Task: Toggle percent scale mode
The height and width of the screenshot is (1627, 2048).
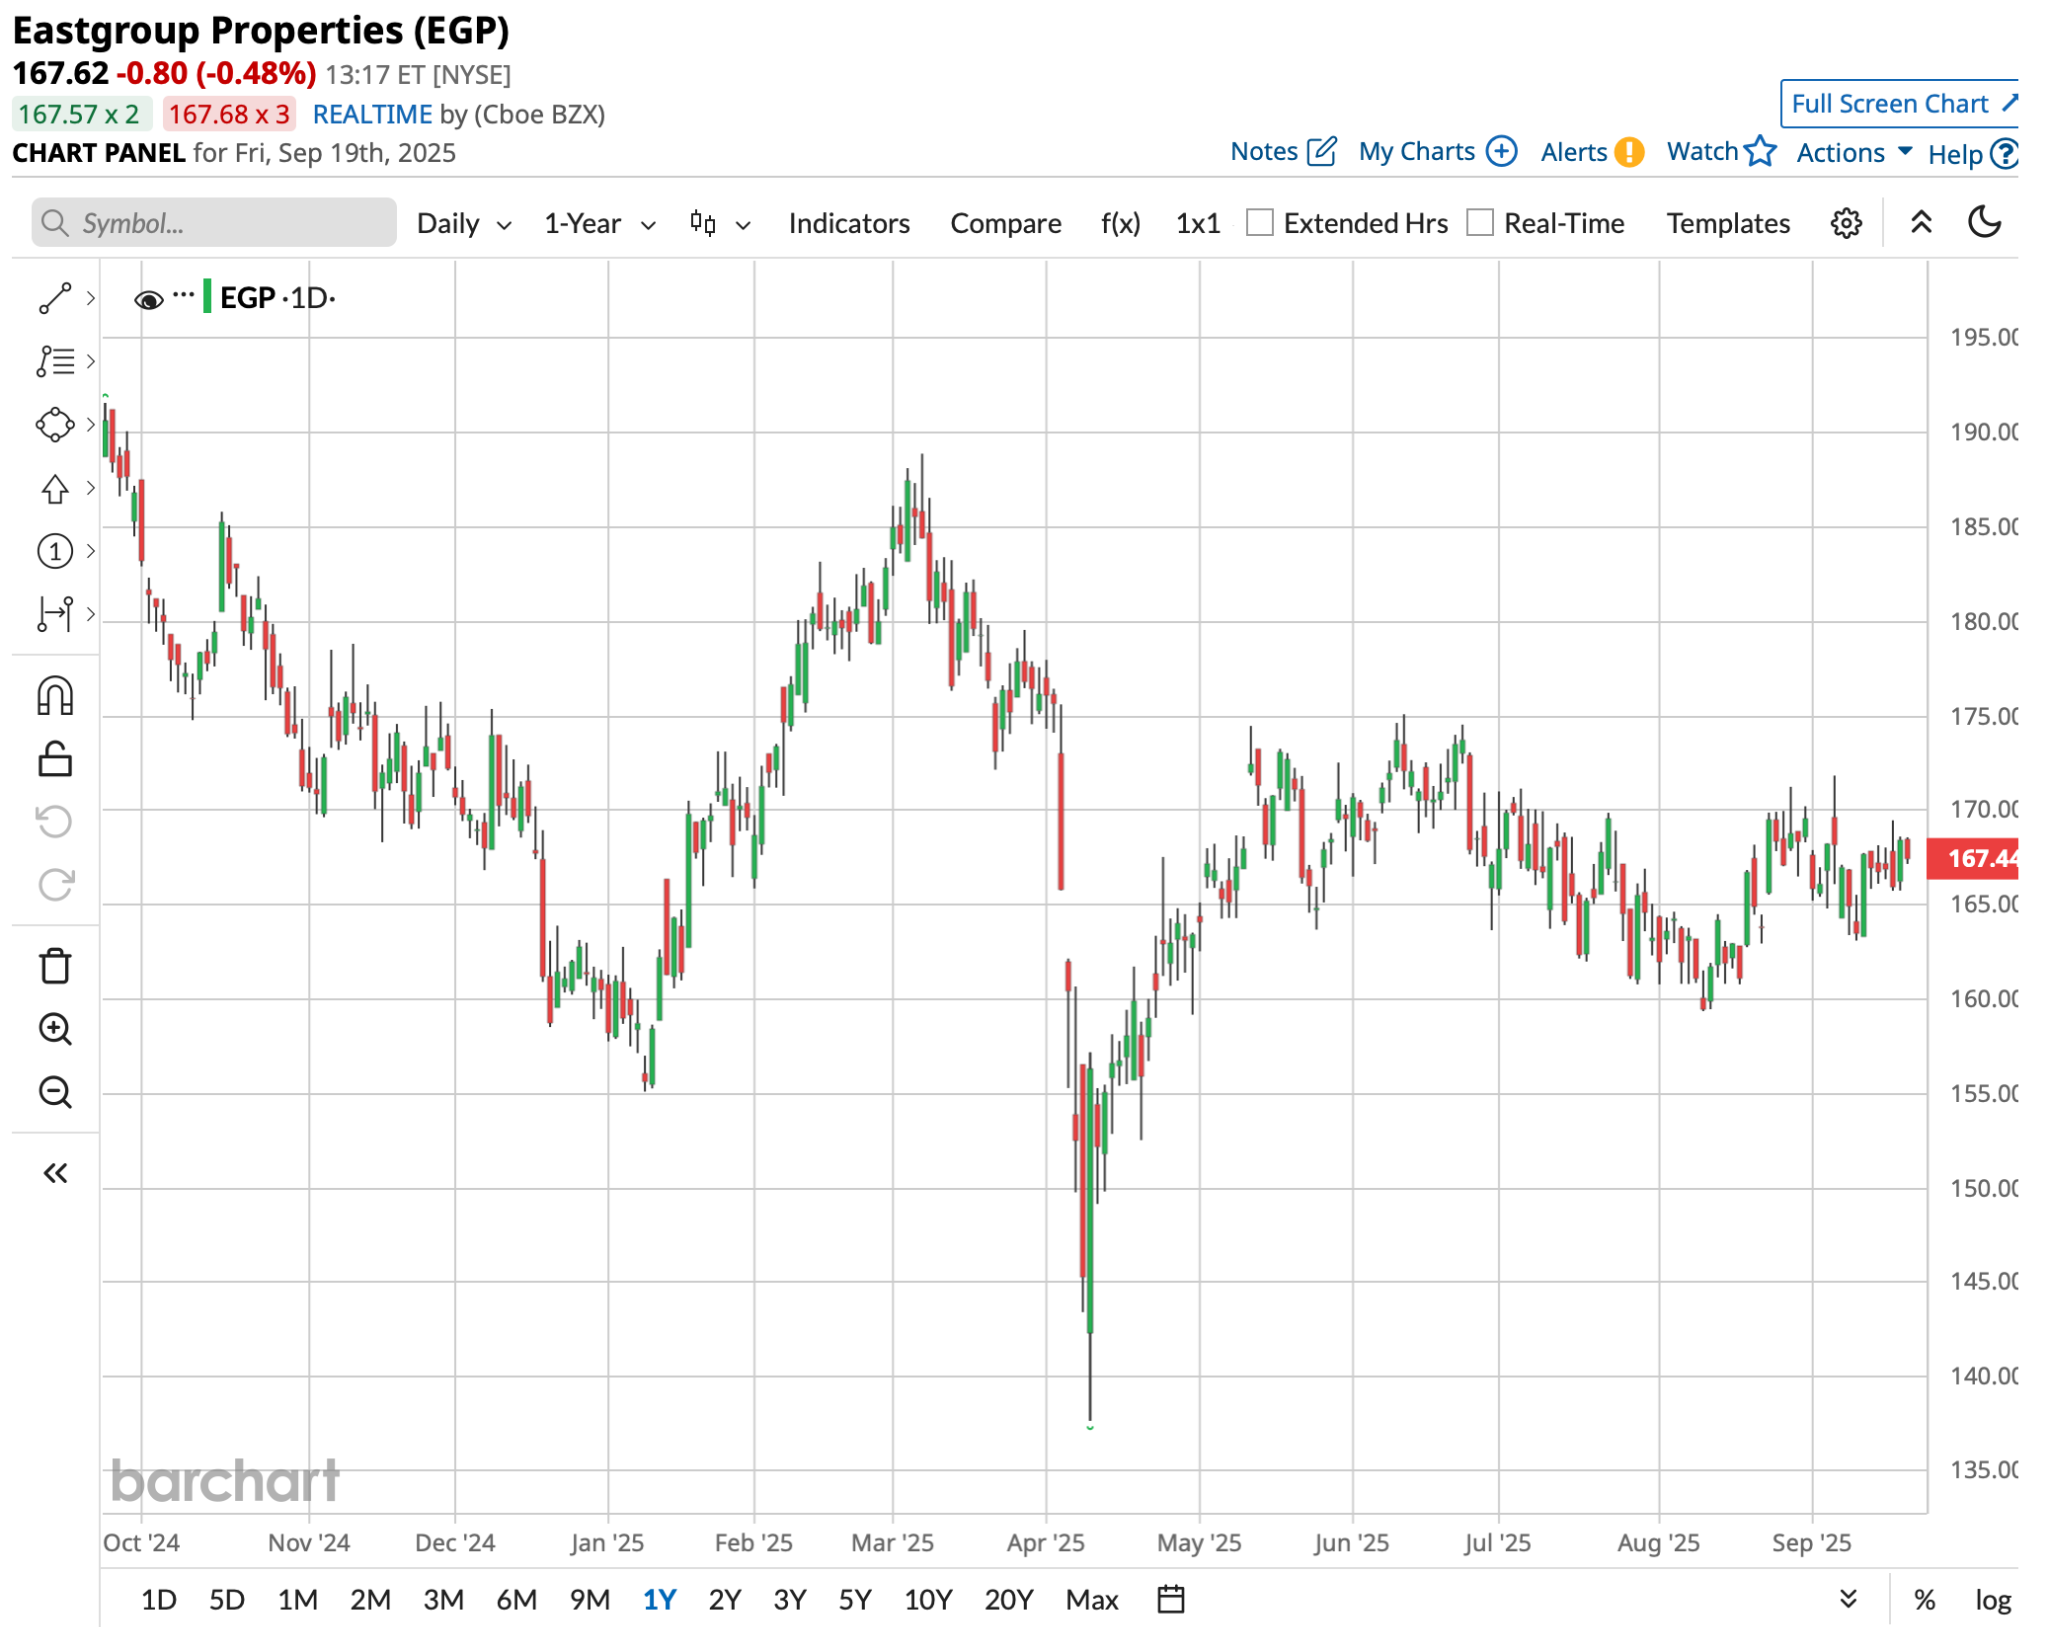Action: 1924,1600
